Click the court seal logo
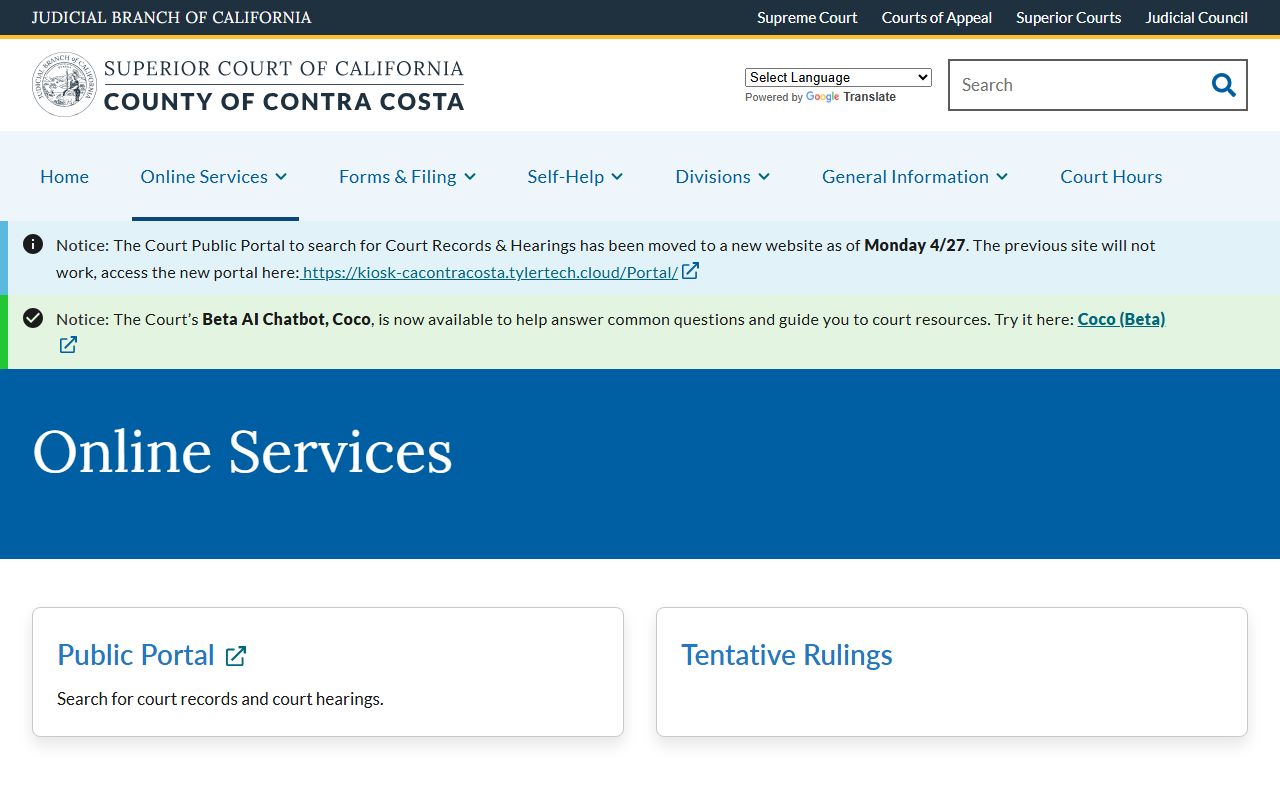The width and height of the screenshot is (1280, 800). tap(64, 85)
